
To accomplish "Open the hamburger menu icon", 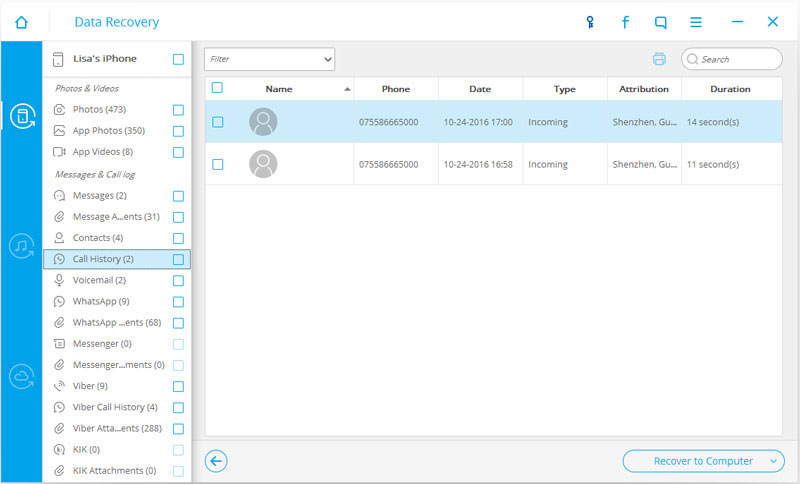I will tap(696, 22).
